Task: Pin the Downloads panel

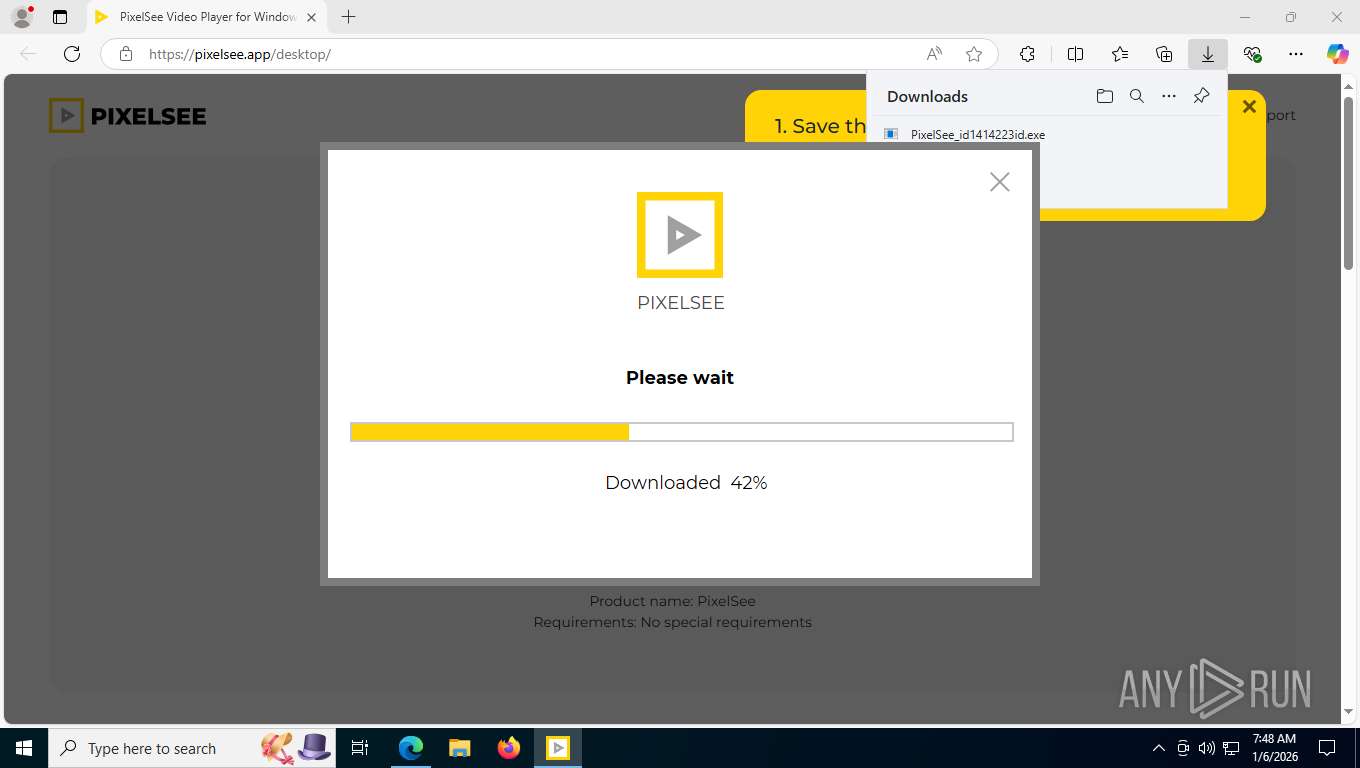Action: [1202, 96]
